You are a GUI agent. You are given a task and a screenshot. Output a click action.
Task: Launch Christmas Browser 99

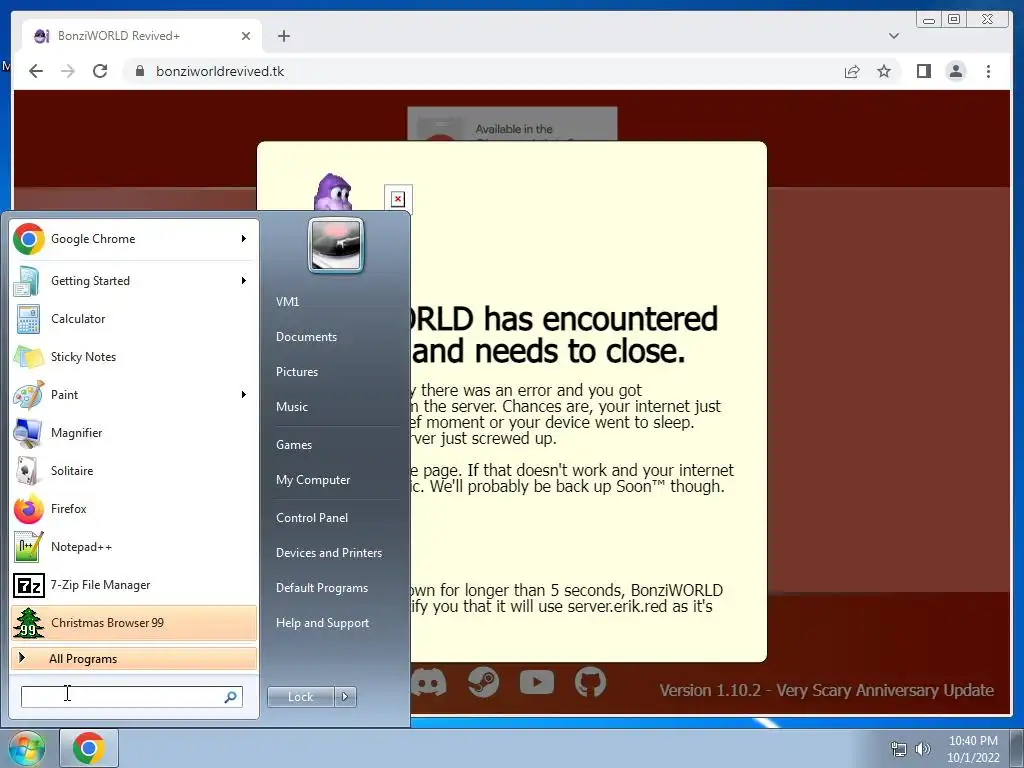[x=134, y=622]
